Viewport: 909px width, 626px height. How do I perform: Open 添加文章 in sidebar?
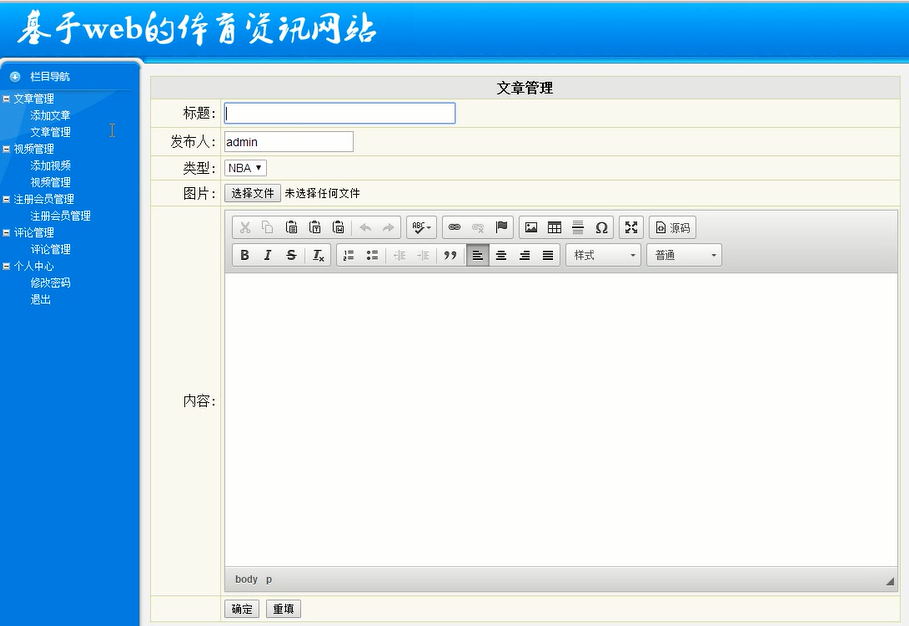click(x=50, y=115)
